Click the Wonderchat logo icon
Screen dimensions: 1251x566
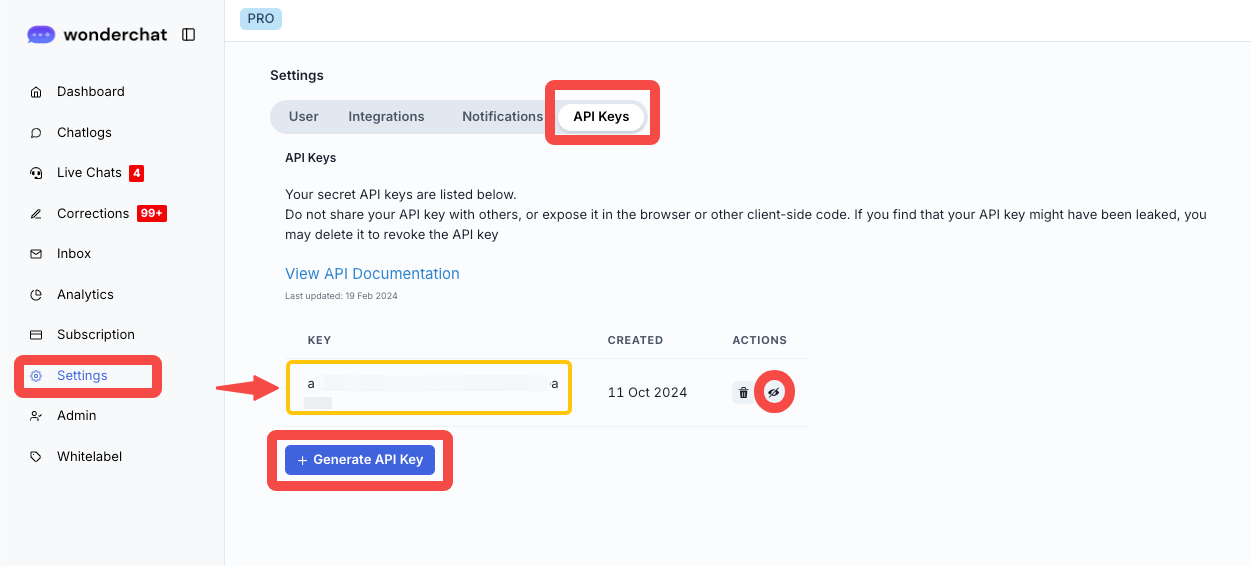[x=41, y=35]
